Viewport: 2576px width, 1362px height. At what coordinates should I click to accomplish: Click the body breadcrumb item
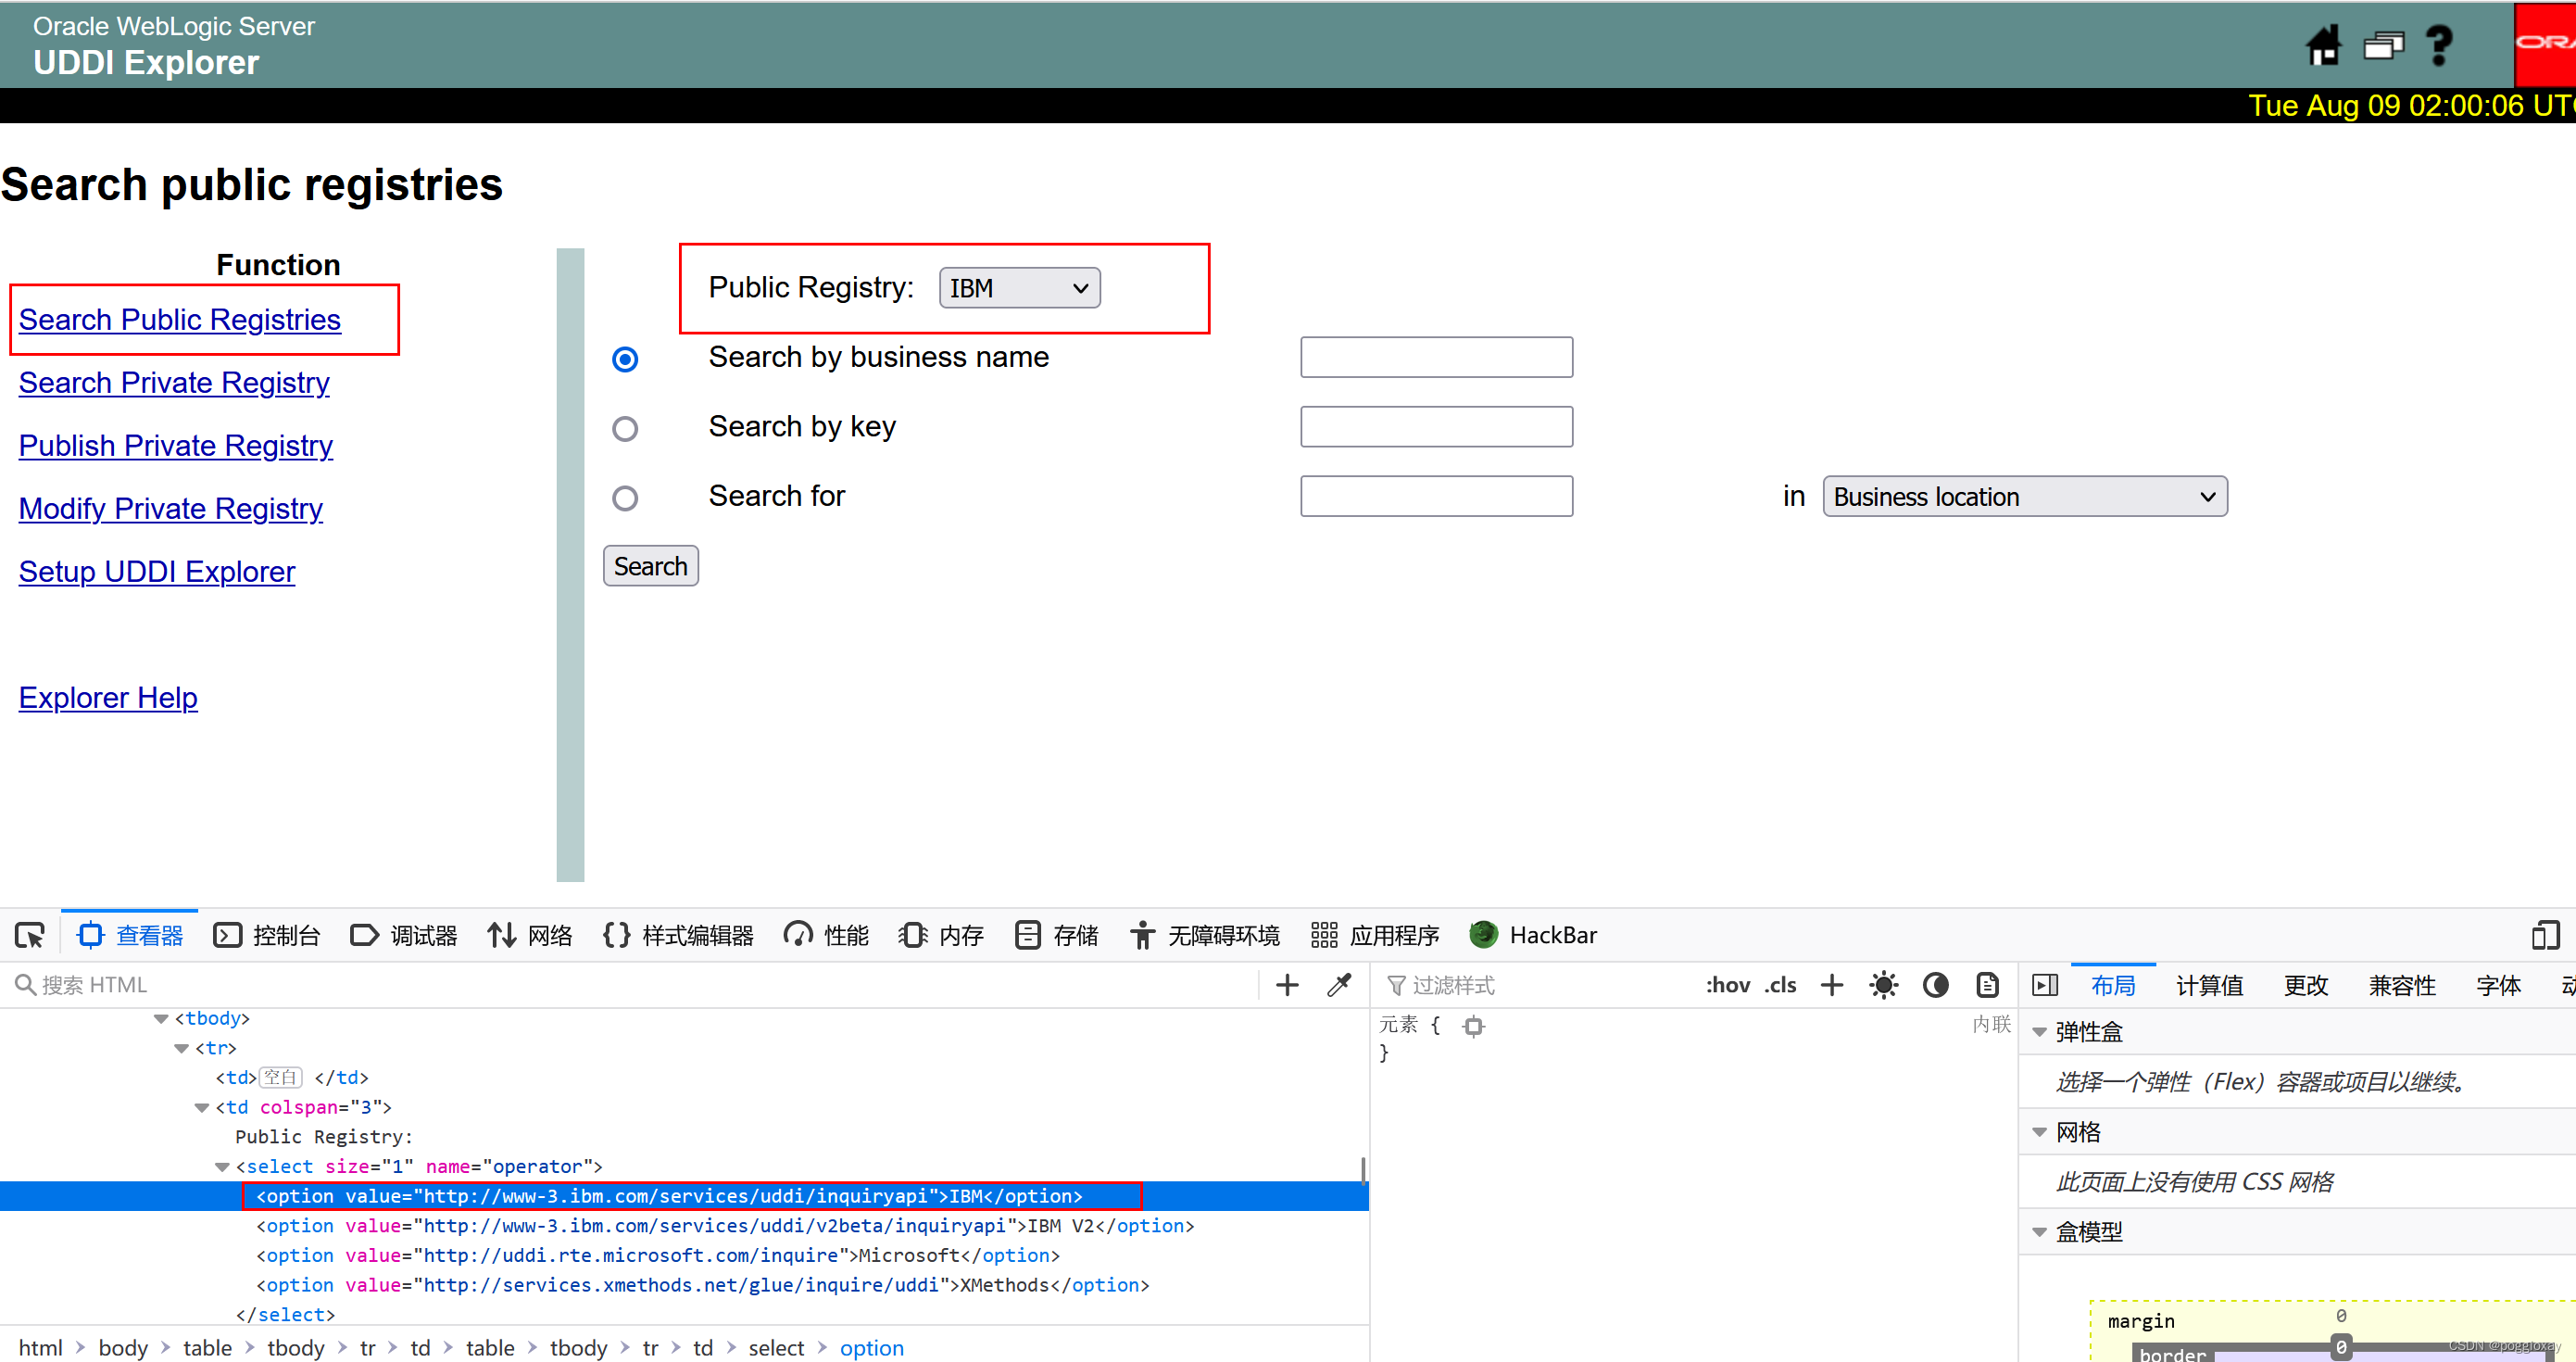tap(123, 1348)
